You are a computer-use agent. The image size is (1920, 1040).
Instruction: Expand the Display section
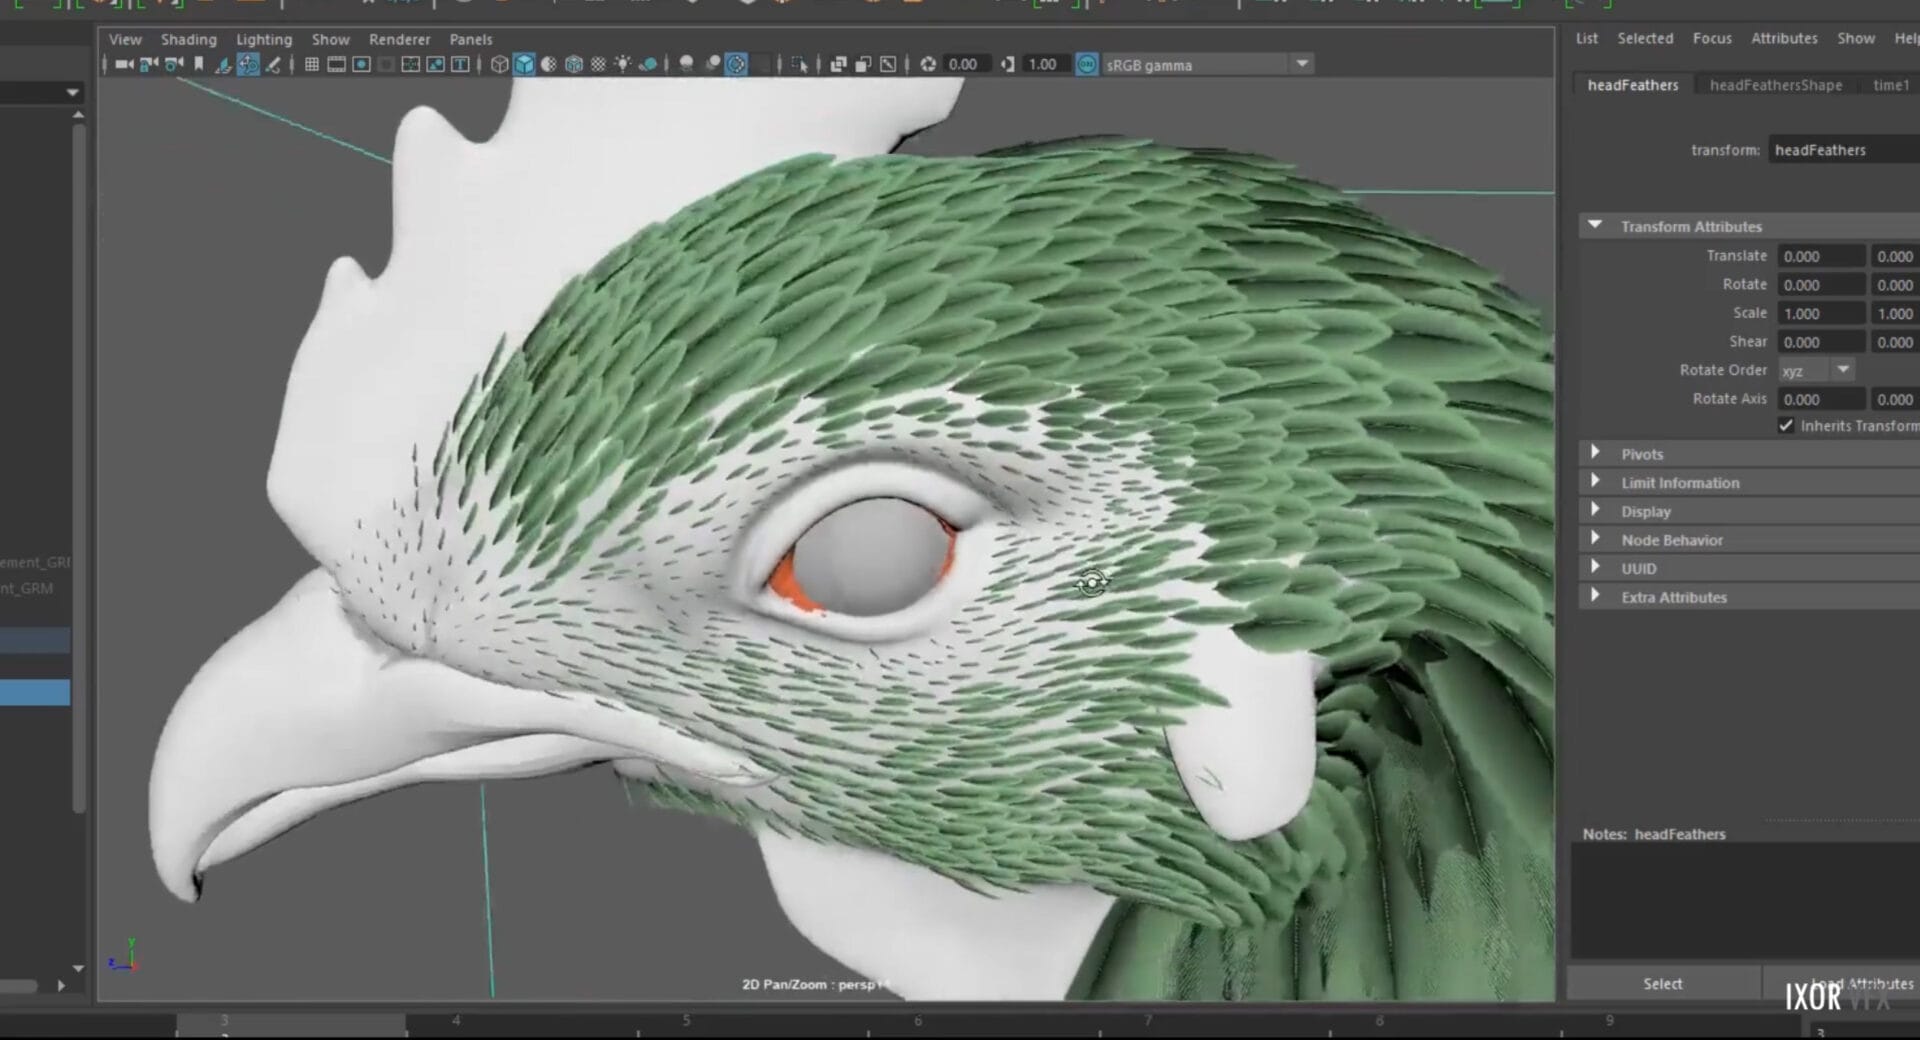point(1595,510)
